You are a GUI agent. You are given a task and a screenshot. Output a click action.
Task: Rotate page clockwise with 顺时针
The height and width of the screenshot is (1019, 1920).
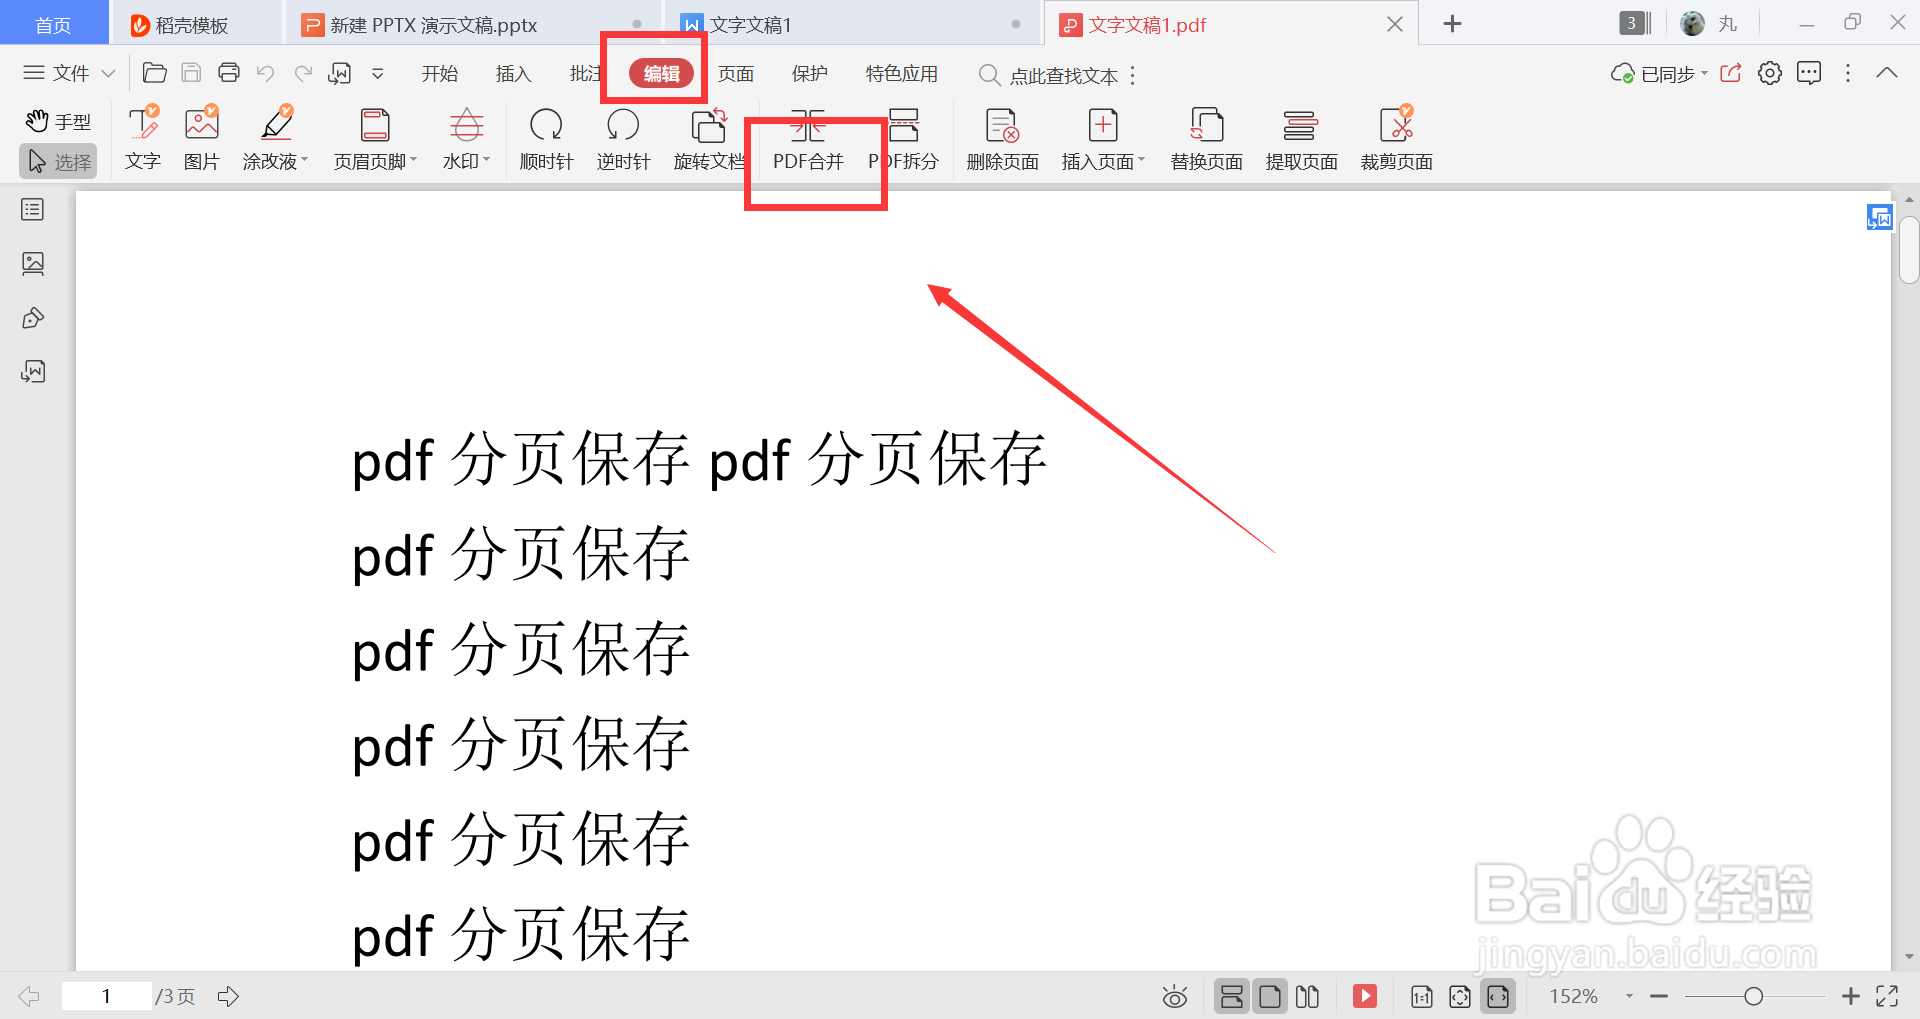[x=546, y=140]
